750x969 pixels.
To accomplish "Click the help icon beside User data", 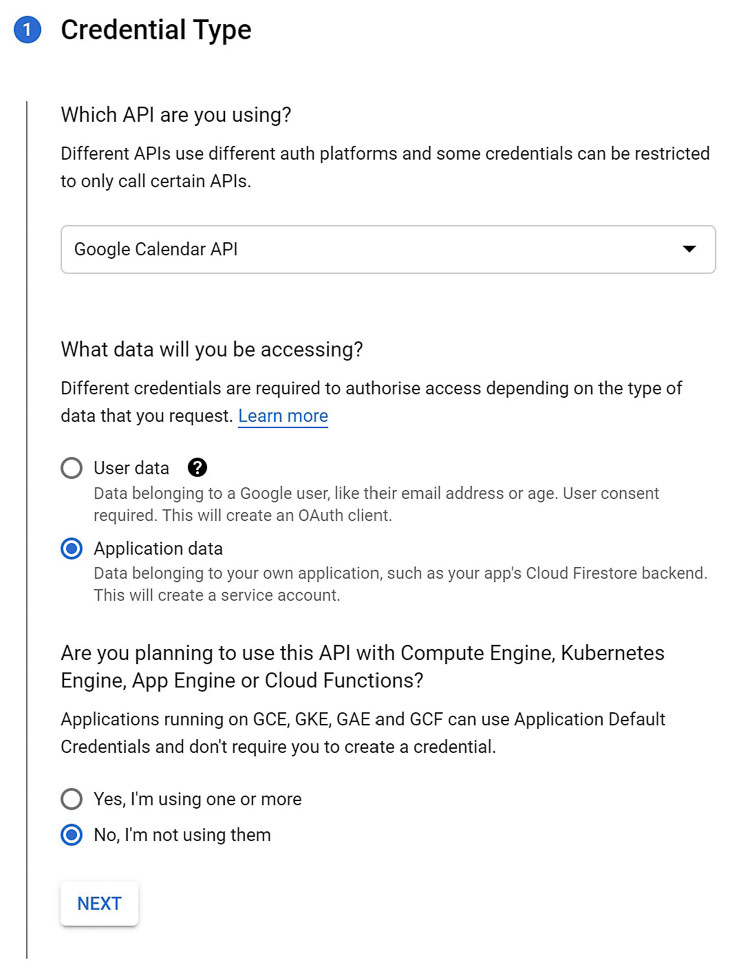I will 197,467.
